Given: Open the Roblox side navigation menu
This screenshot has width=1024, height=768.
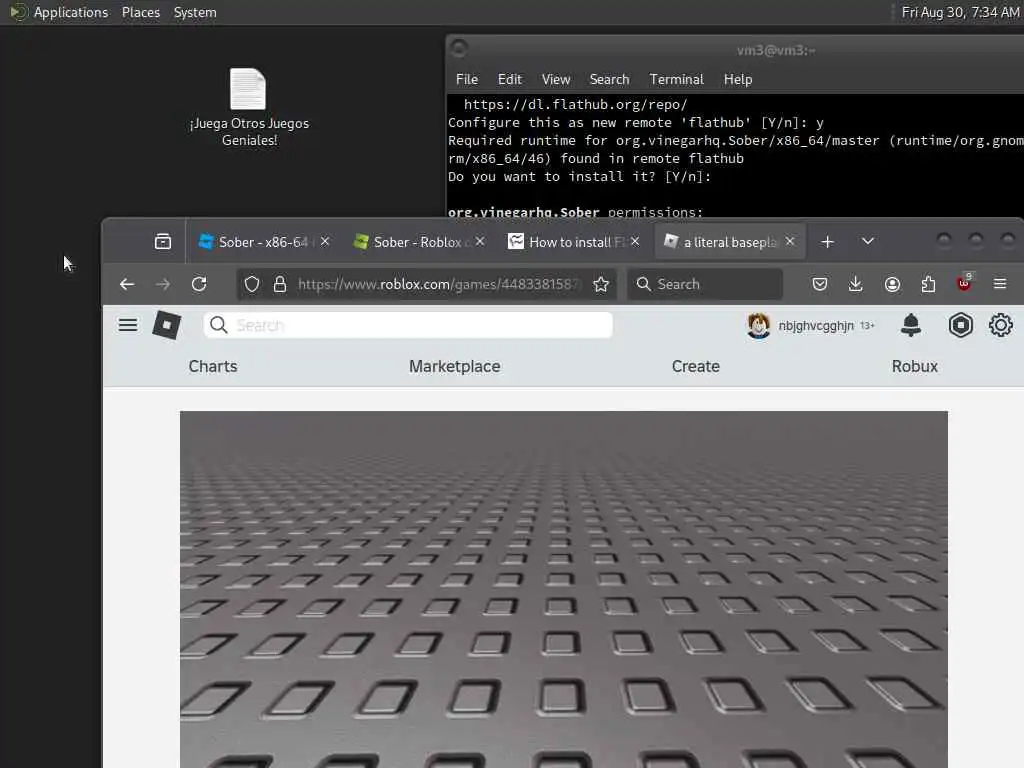Looking at the screenshot, I should 128,325.
